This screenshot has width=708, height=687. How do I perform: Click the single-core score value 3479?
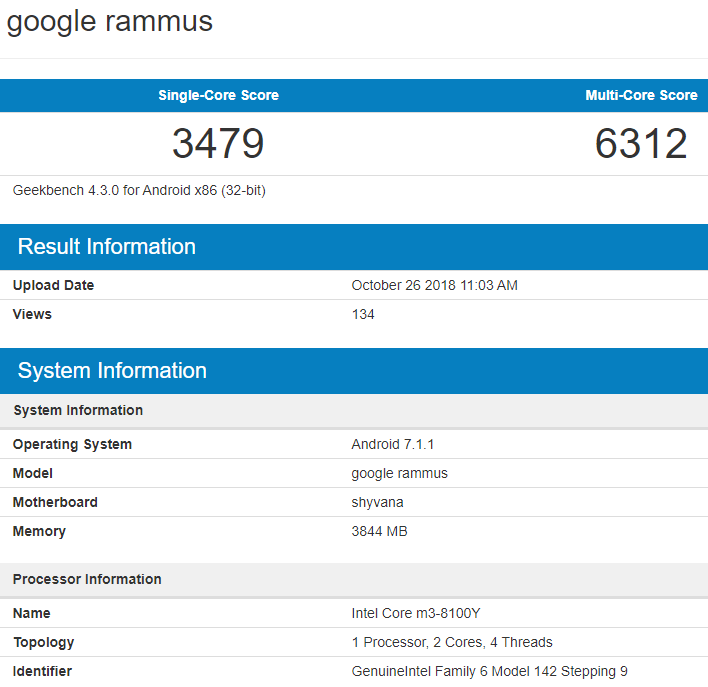coord(218,144)
